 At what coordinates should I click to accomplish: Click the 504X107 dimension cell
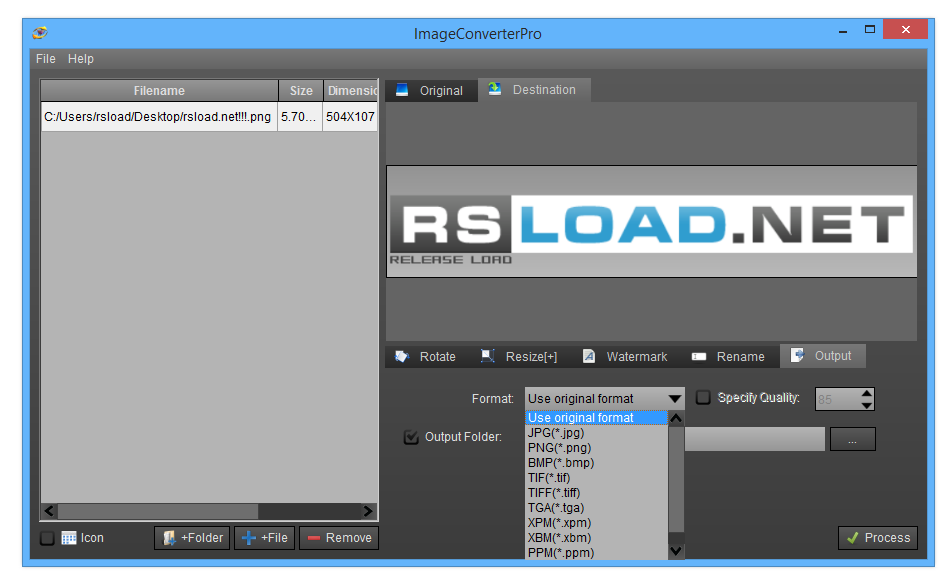tap(350, 117)
